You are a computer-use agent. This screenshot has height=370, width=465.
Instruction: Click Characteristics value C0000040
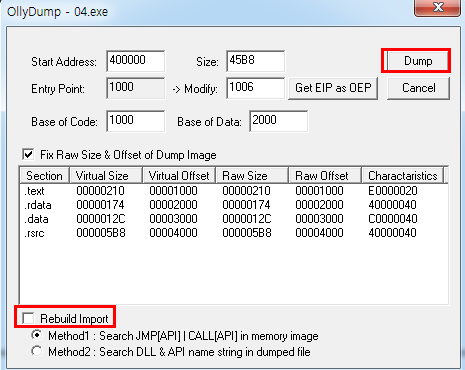(393, 219)
